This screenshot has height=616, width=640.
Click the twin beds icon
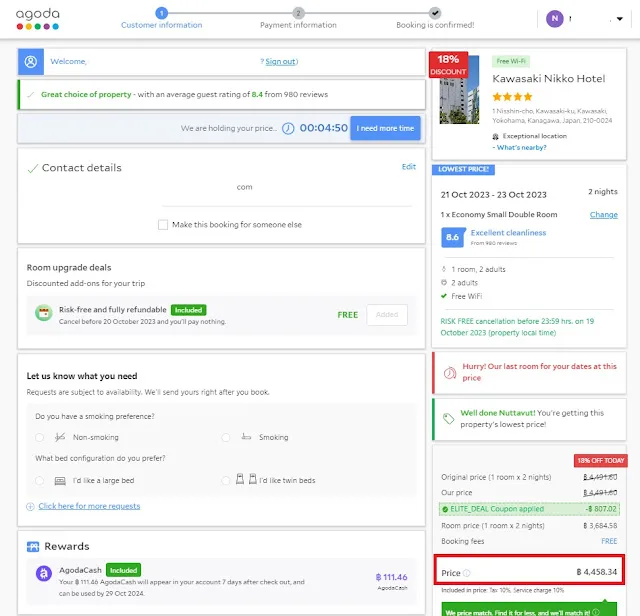point(247,479)
